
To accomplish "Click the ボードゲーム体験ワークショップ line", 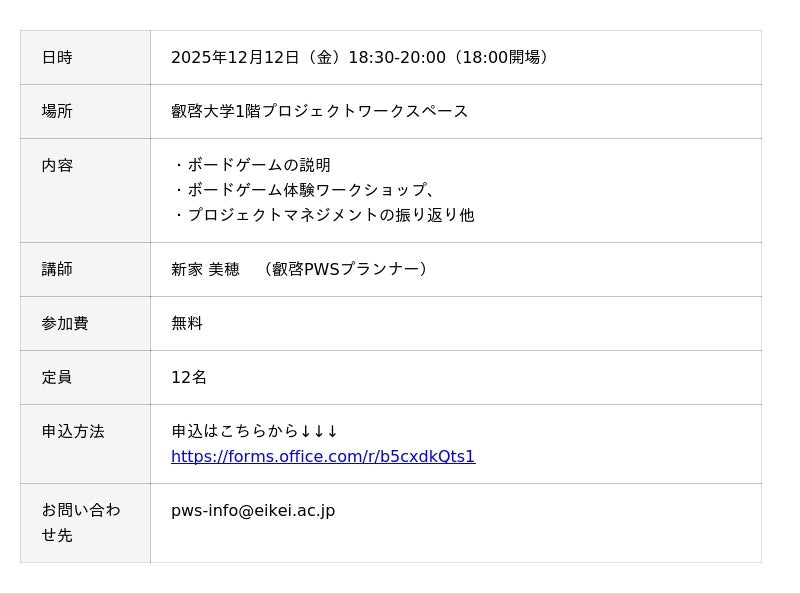I will coord(304,191).
